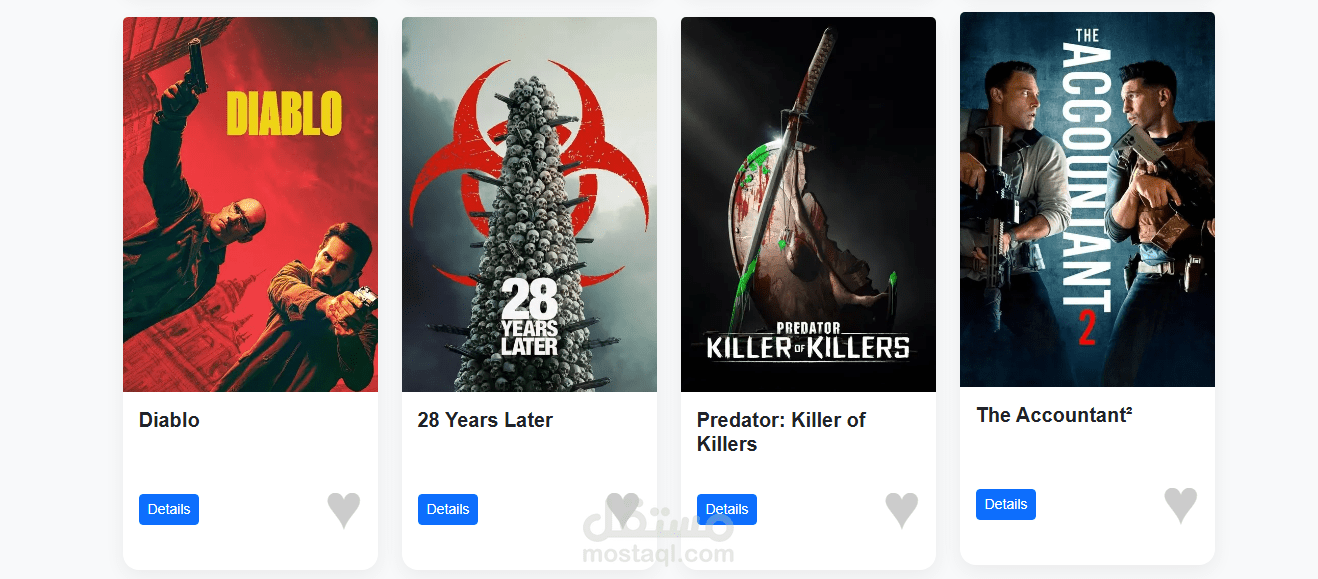Click the Predator Killer of Killers poster
This screenshot has height=579, width=1318.
click(x=808, y=204)
